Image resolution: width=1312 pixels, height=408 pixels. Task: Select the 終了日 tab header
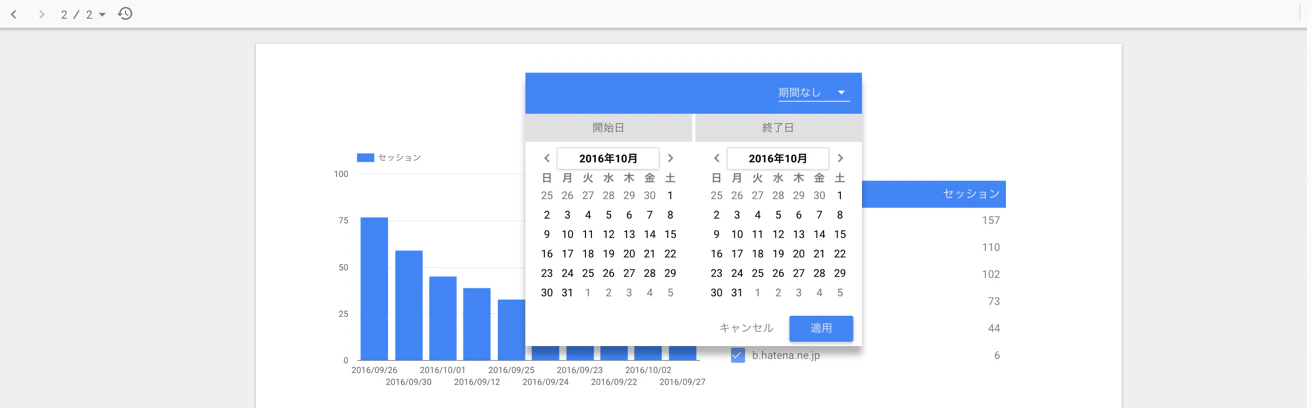[778, 128]
